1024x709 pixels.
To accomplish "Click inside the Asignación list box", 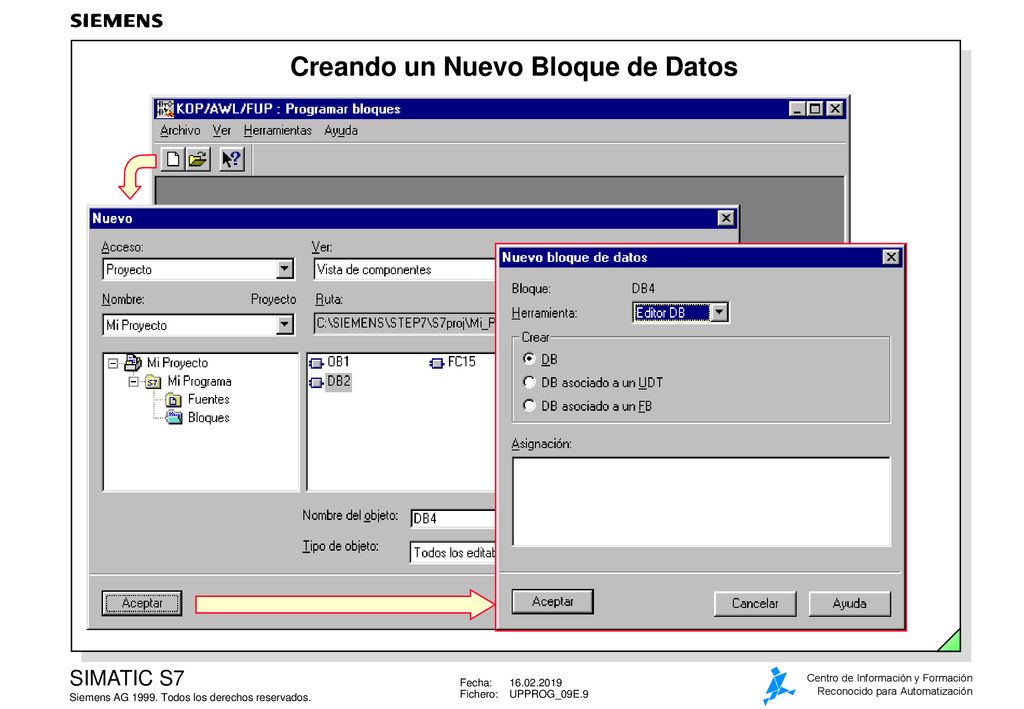I will pyautogui.click(x=701, y=501).
